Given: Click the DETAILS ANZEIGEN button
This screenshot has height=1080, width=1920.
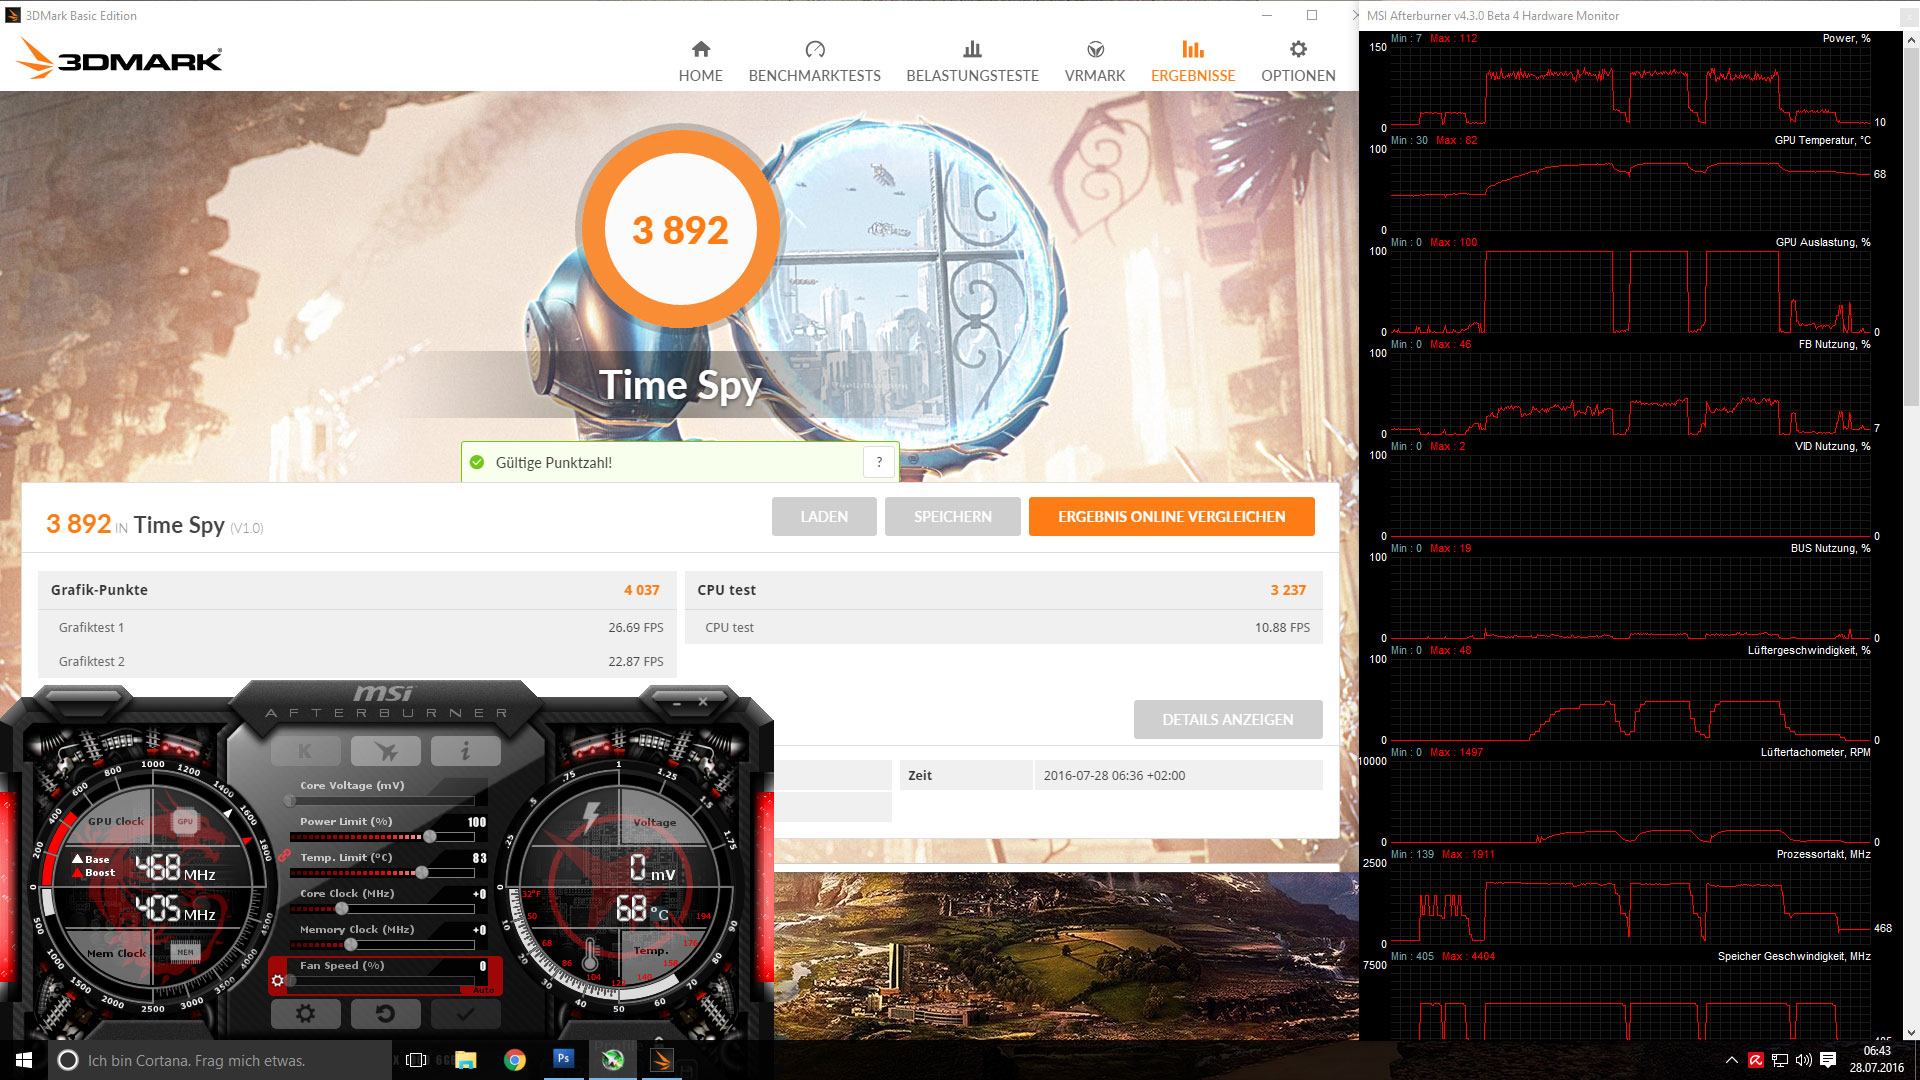Looking at the screenshot, I should click(x=1227, y=720).
